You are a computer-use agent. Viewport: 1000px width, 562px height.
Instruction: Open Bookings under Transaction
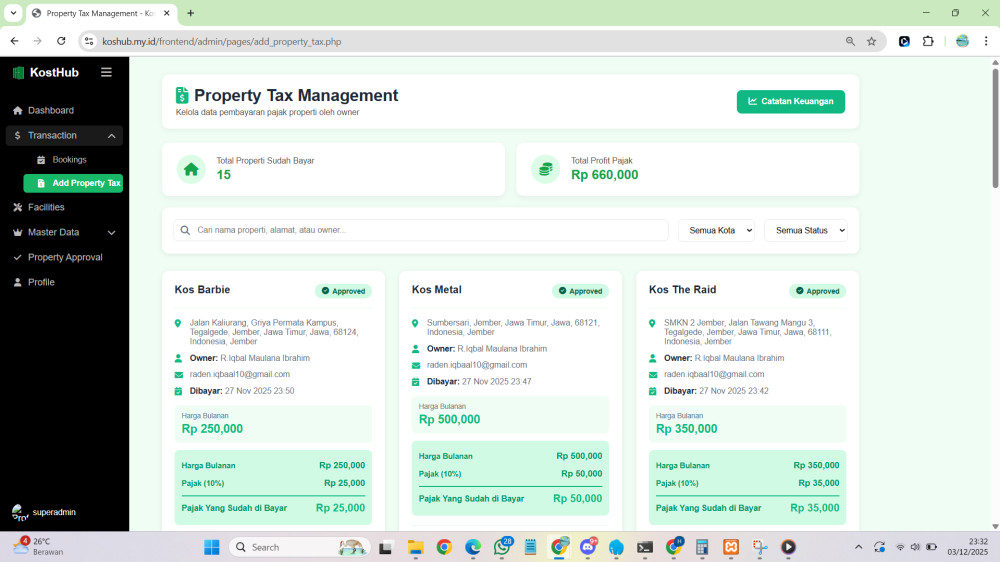(x=69, y=160)
